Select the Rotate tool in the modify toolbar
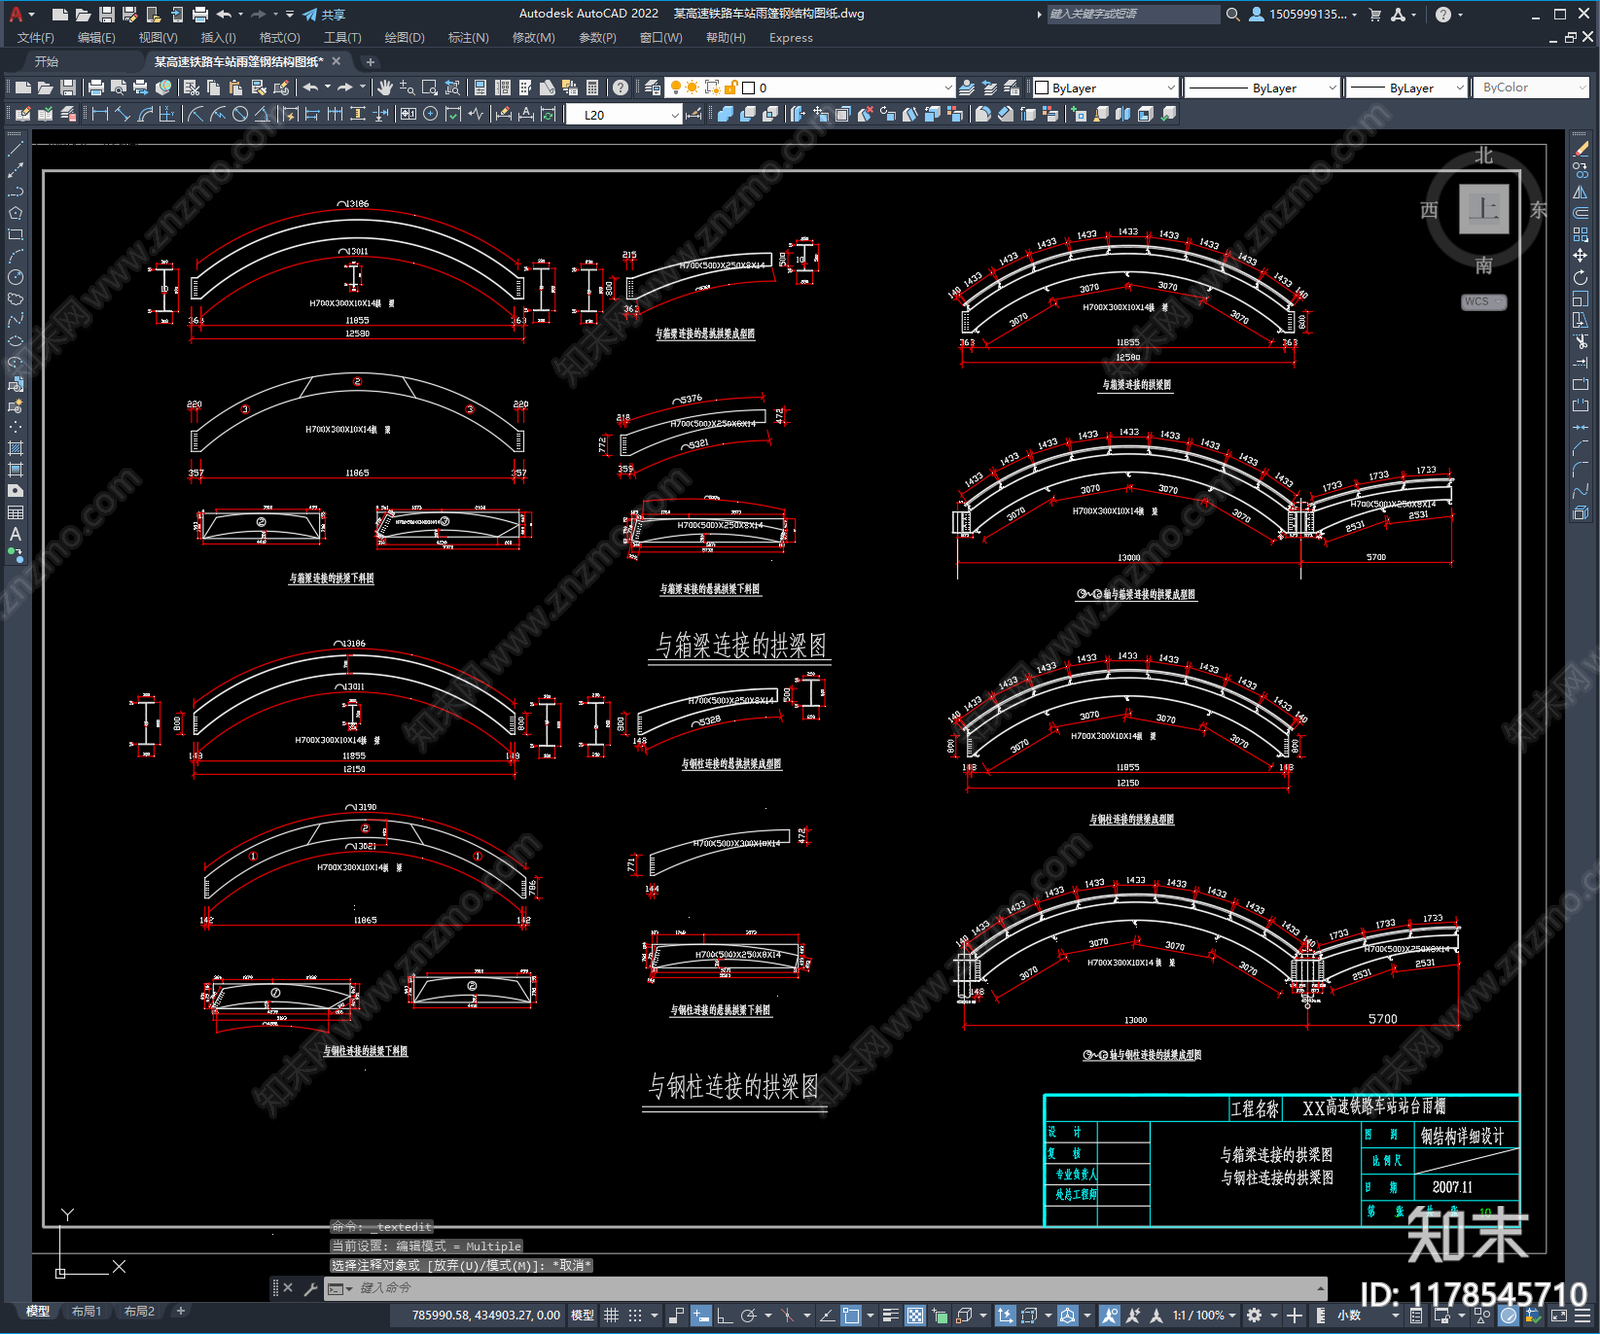Screen dimensions: 1600x1334 point(1580,277)
